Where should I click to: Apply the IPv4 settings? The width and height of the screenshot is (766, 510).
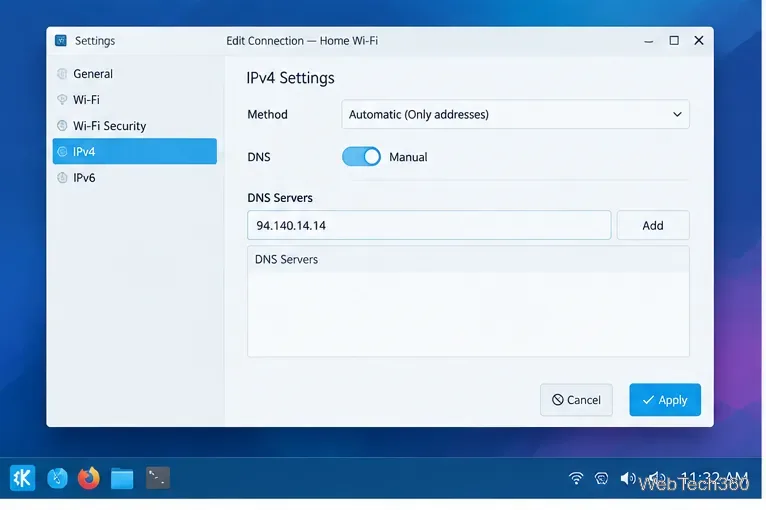tap(665, 400)
